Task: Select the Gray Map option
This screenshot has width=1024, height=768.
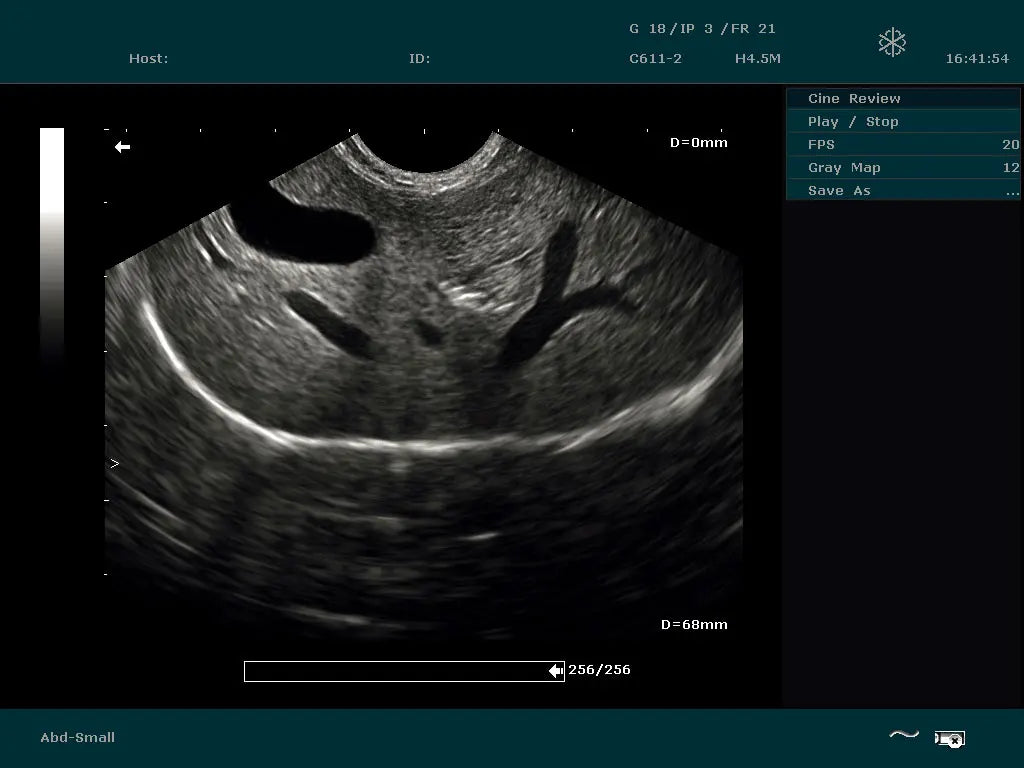Action: [x=844, y=167]
